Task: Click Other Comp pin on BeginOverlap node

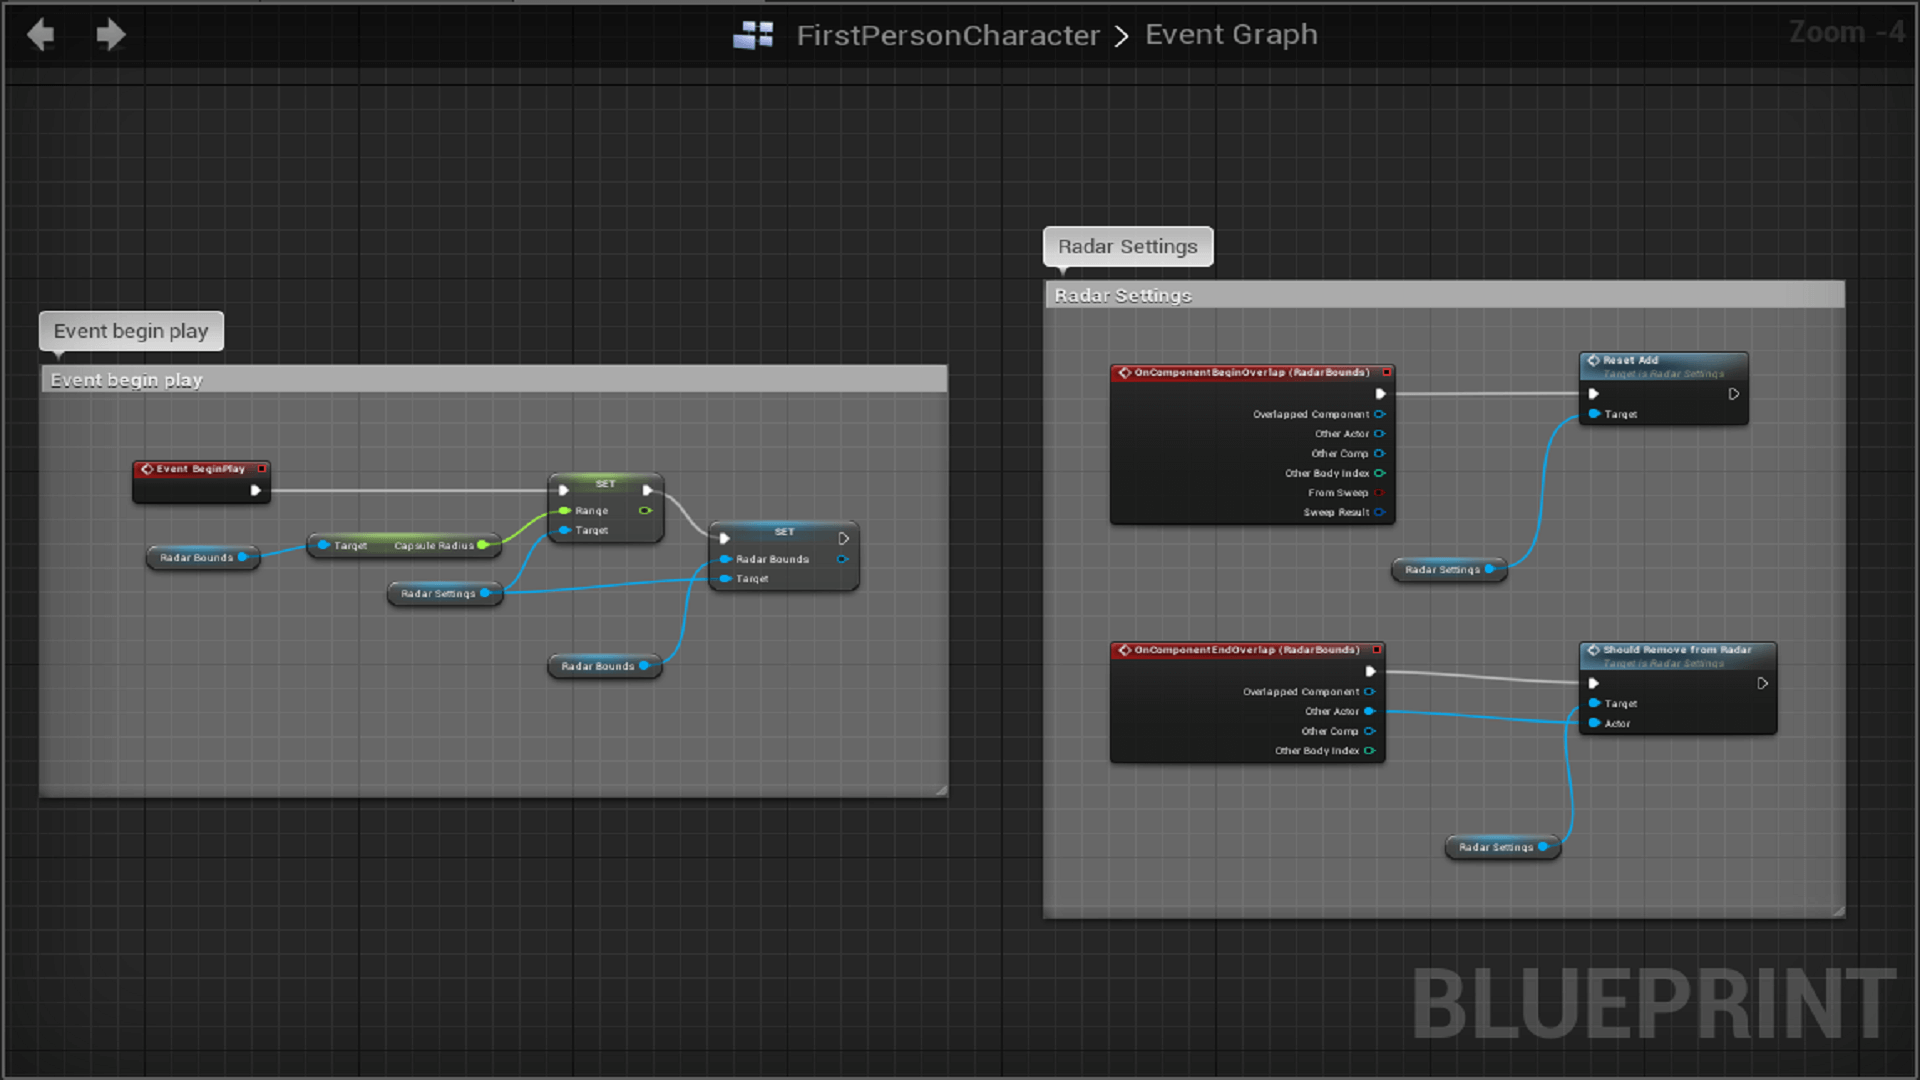Action: (1380, 453)
